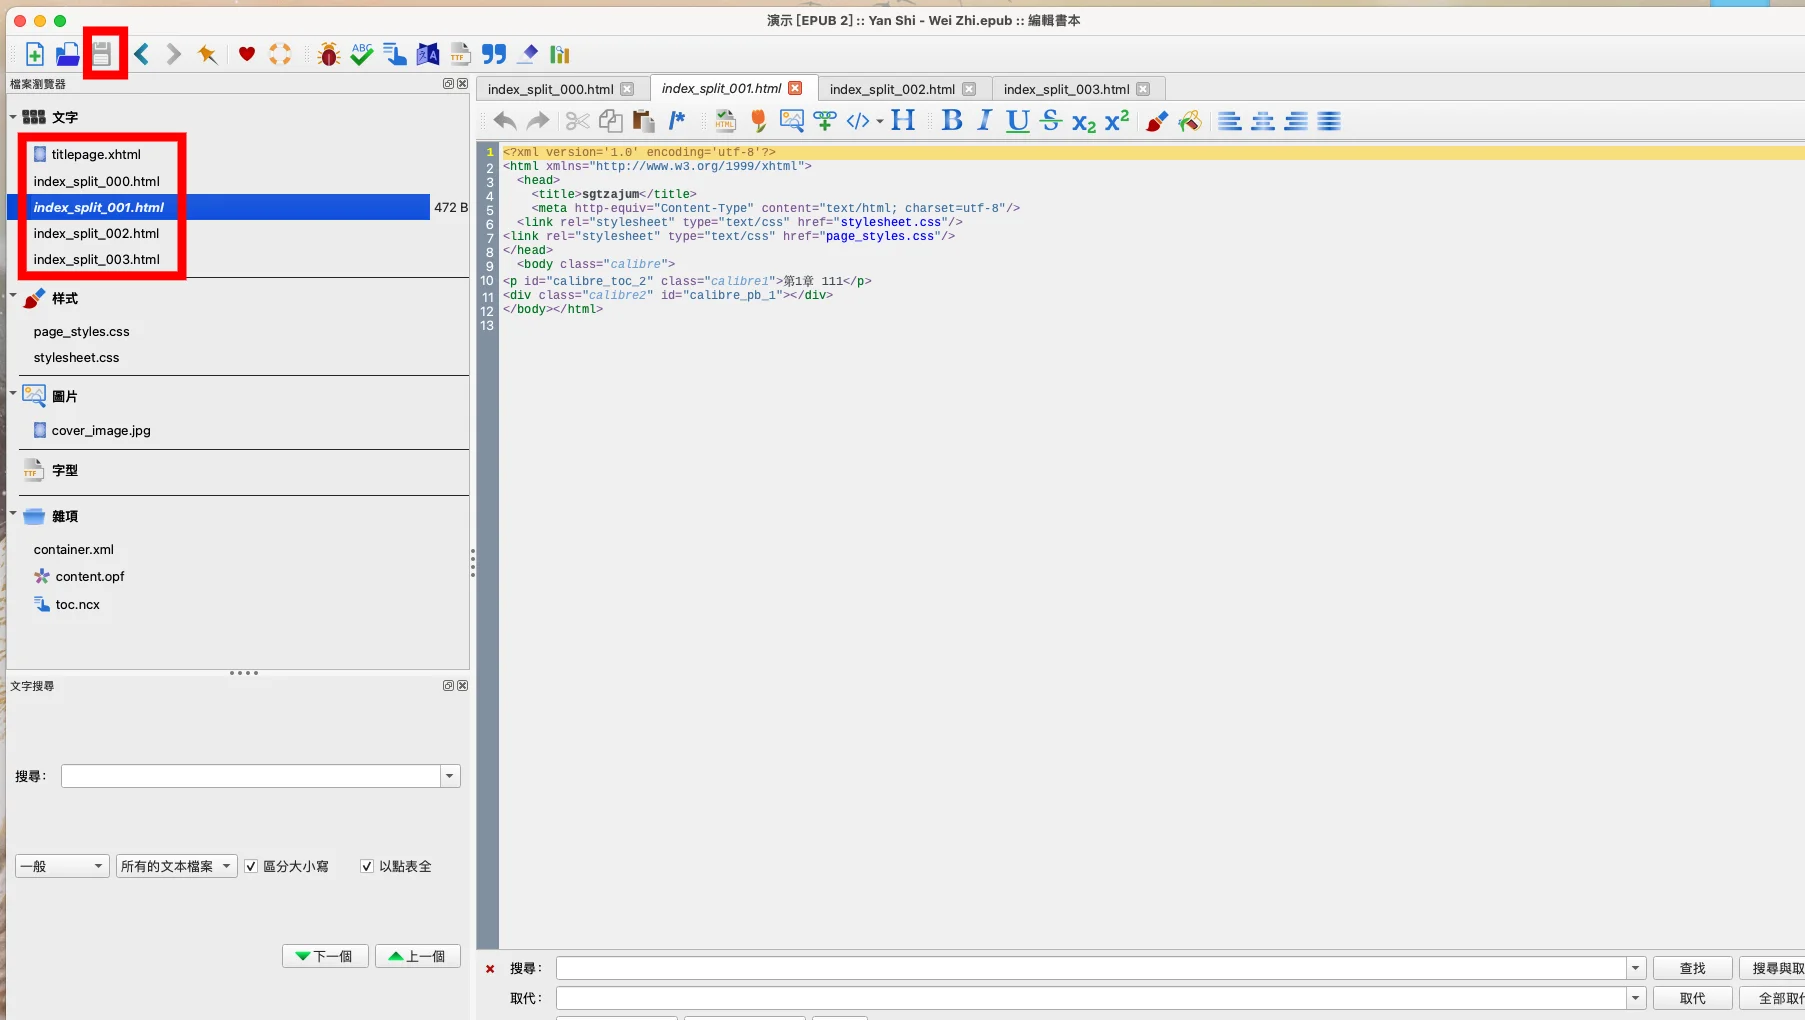Insert image using picture magnifier icon
Screen dimensions: 1805x1020
click(x=792, y=121)
